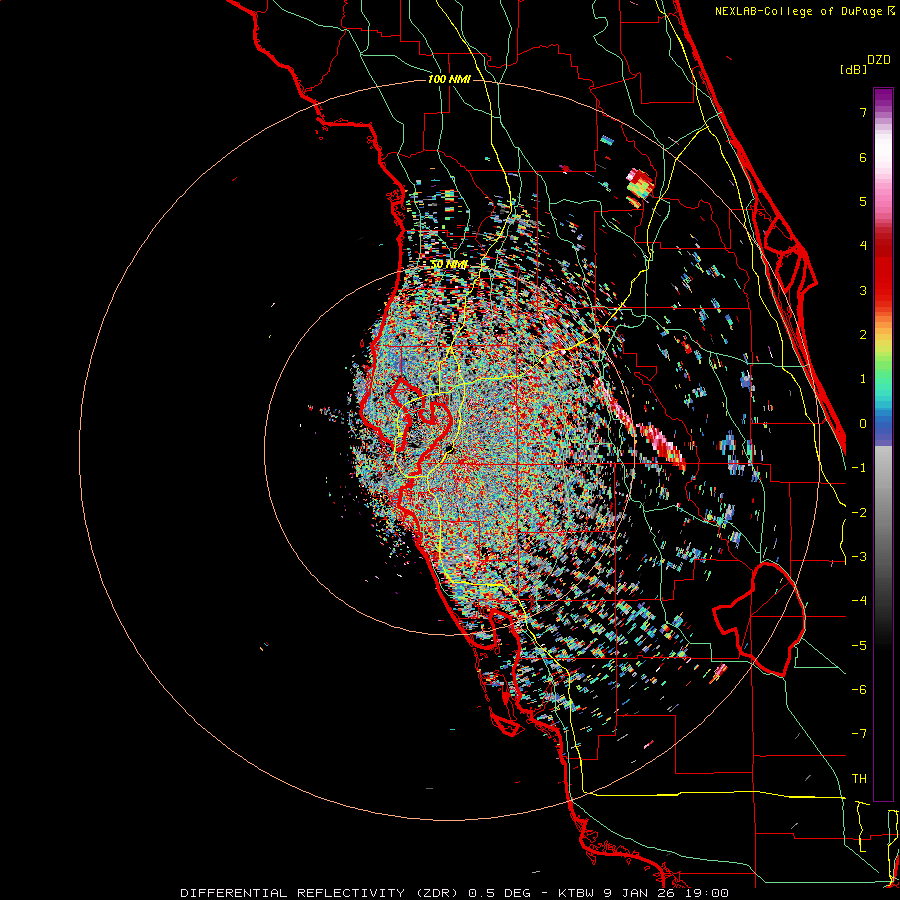Image resolution: width=900 pixels, height=900 pixels.
Task: Click the red-white streak echo east of 50 NMI ring
Action: pyautogui.click(x=660, y=443)
